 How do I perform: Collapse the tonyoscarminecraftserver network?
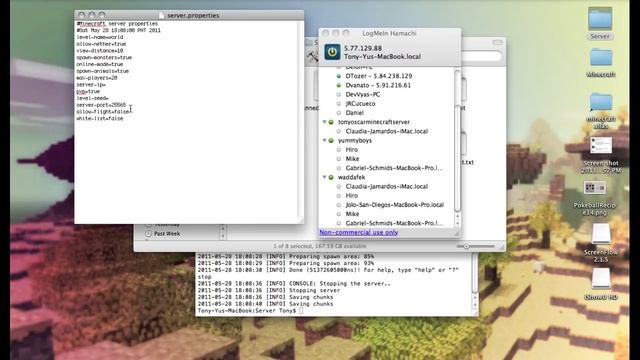(324, 122)
